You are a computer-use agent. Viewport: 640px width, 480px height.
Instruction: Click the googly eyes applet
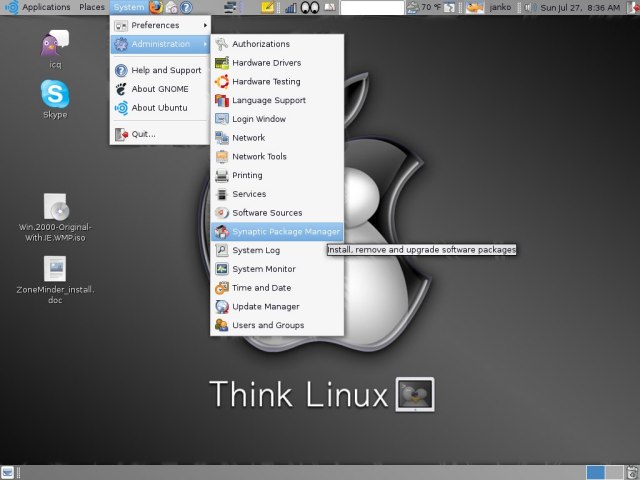click(310, 7)
